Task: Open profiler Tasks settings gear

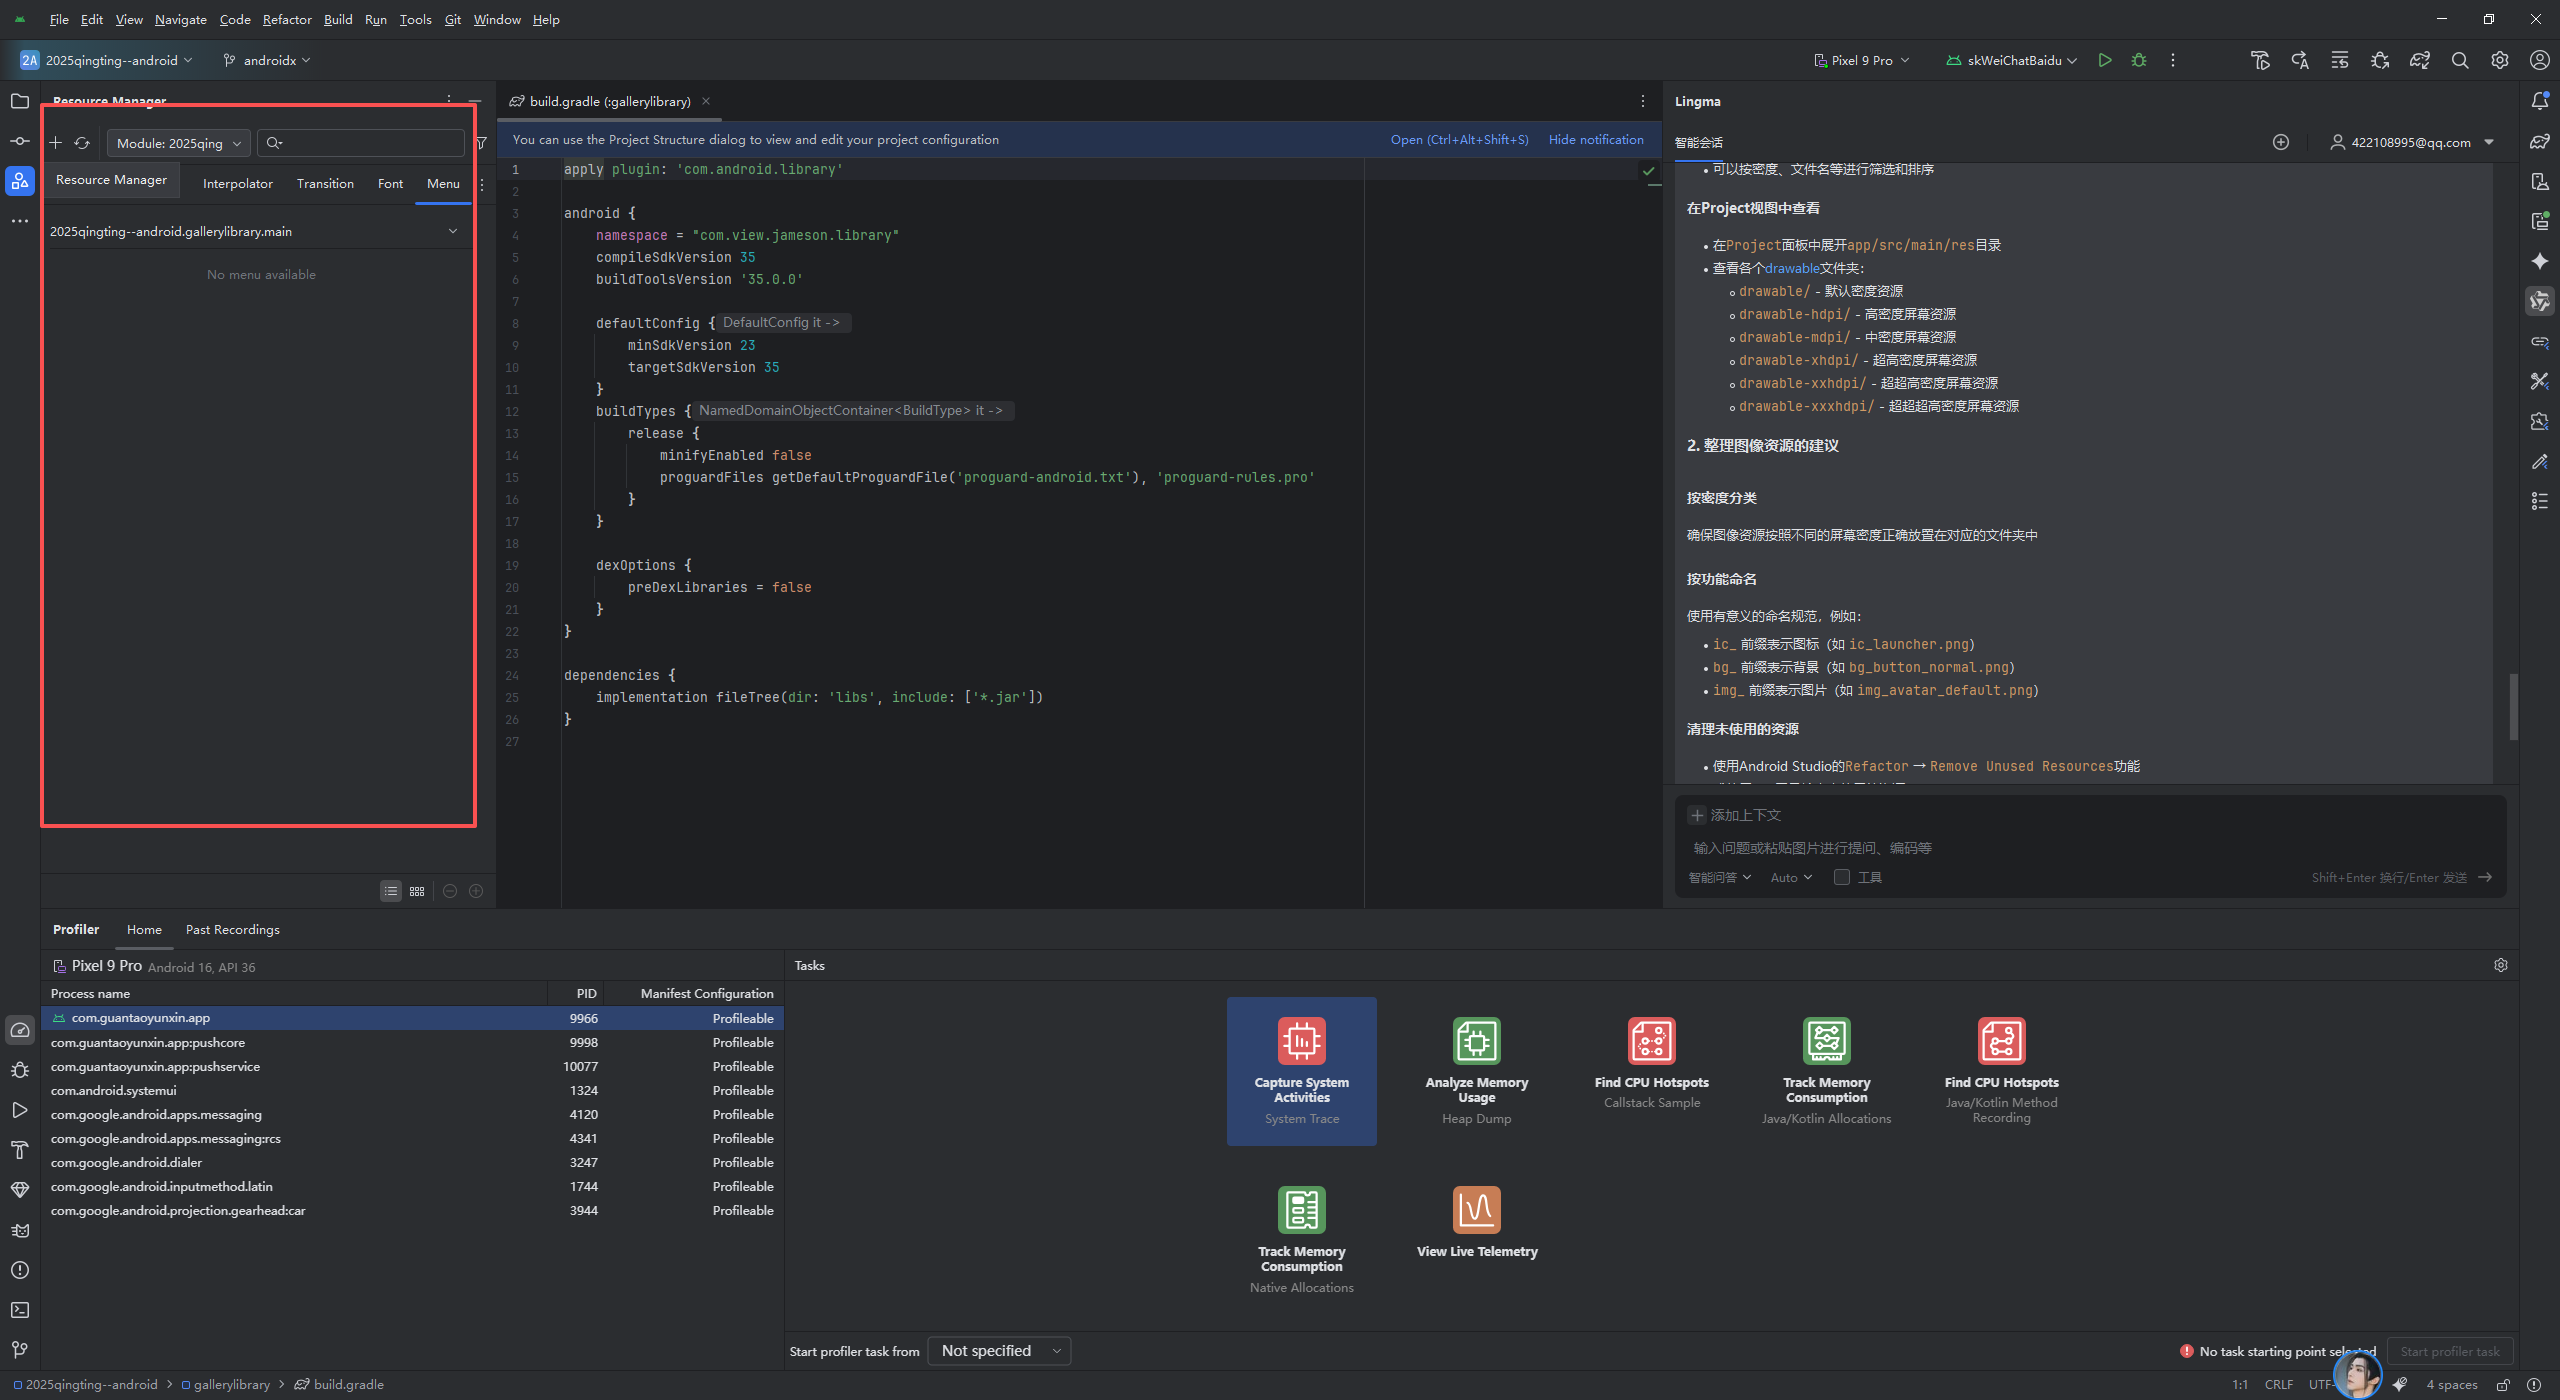Action: coord(2500,965)
